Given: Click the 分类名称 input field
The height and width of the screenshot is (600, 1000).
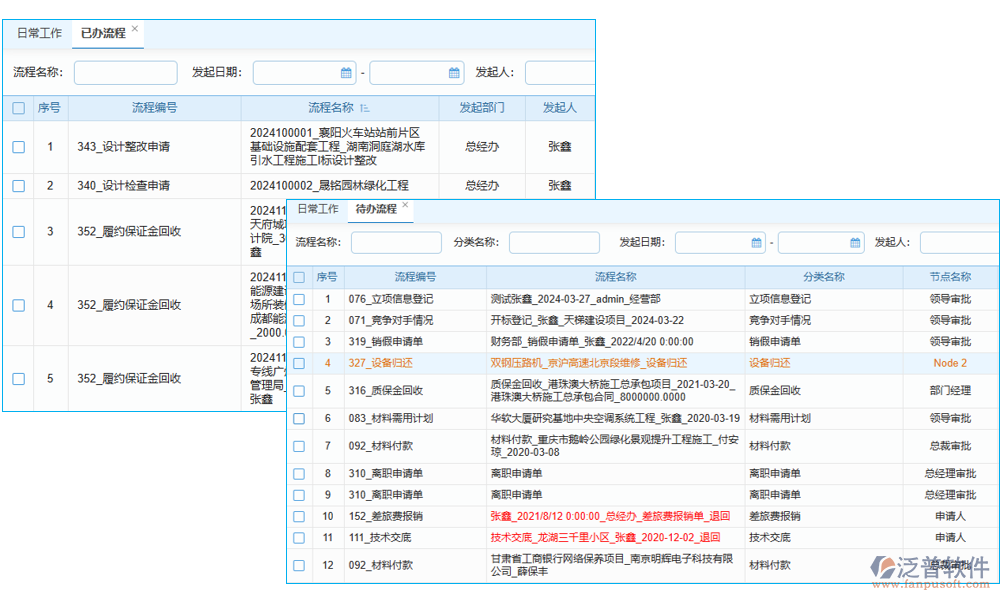Looking at the screenshot, I should click(553, 242).
